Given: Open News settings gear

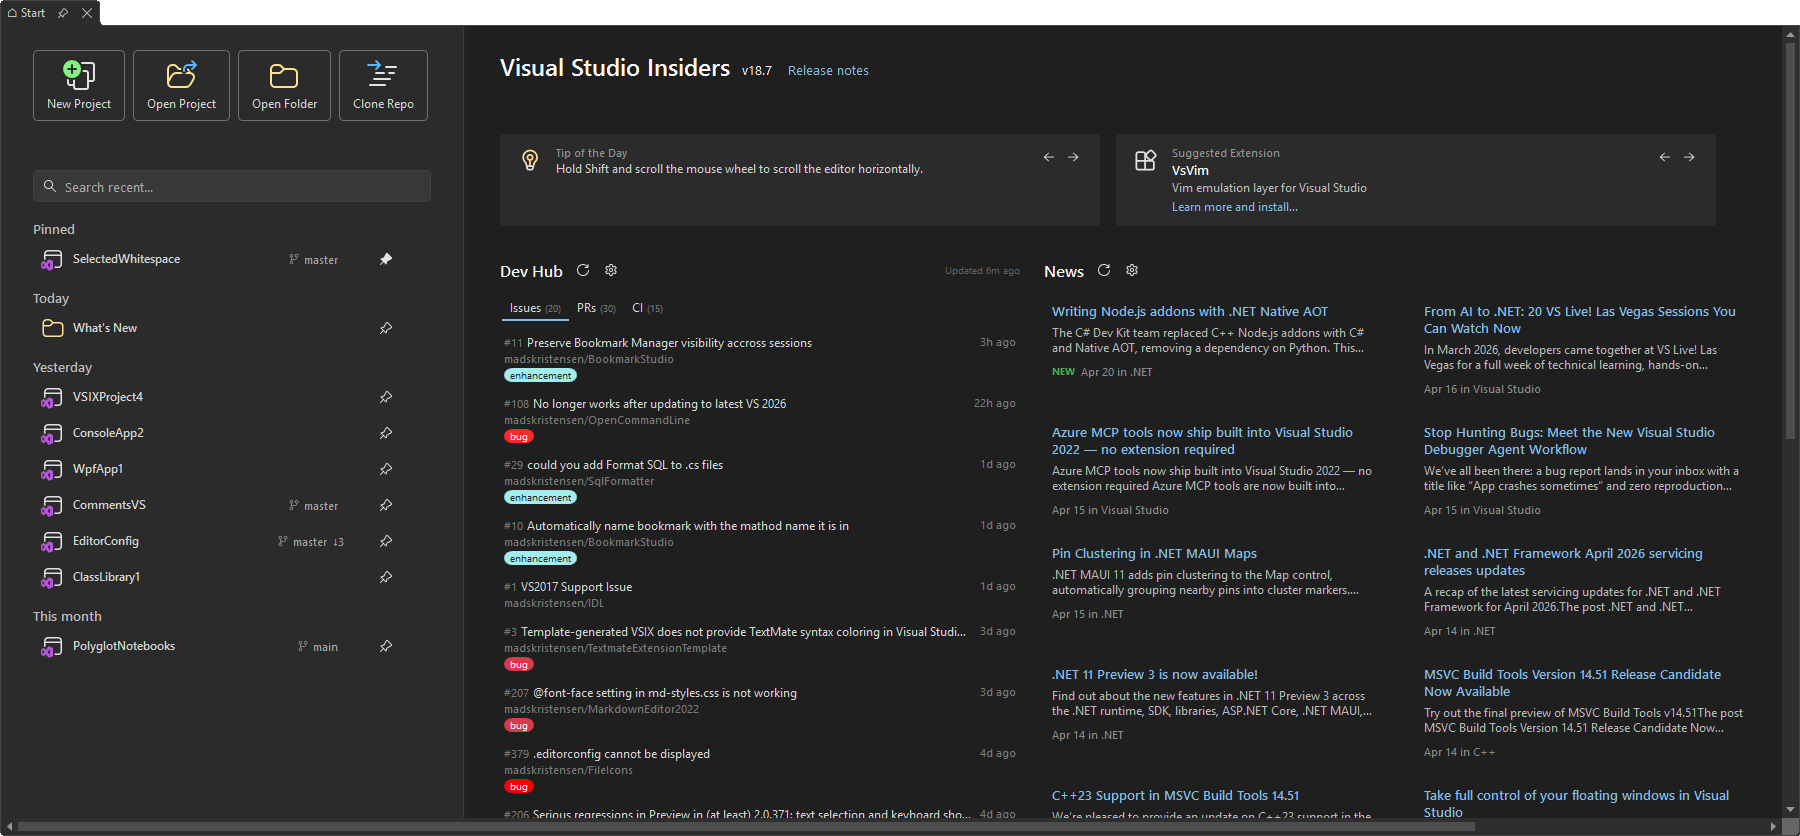Looking at the screenshot, I should [x=1132, y=270].
